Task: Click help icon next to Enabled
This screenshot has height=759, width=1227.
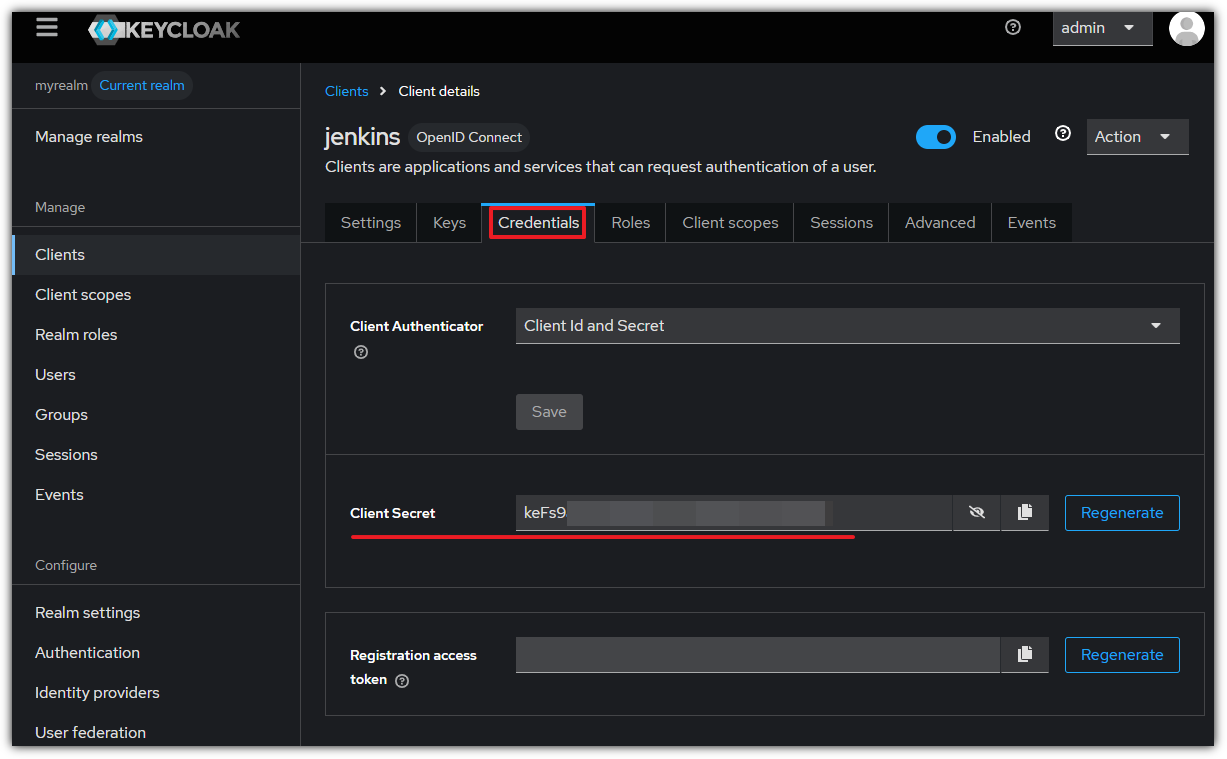Action: (1063, 134)
